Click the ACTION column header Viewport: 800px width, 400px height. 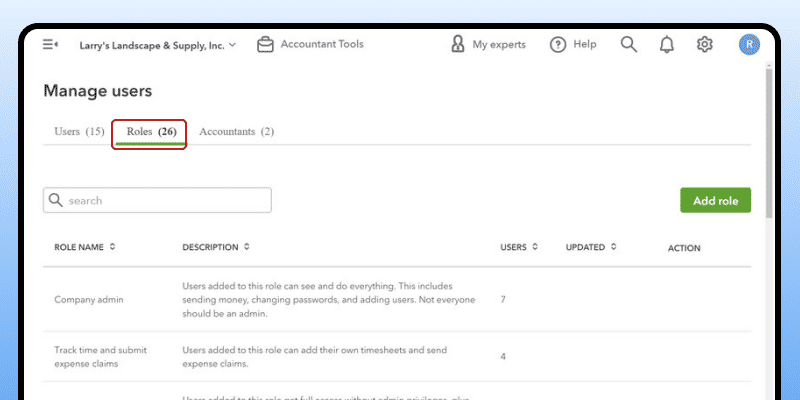[x=684, y=248]
